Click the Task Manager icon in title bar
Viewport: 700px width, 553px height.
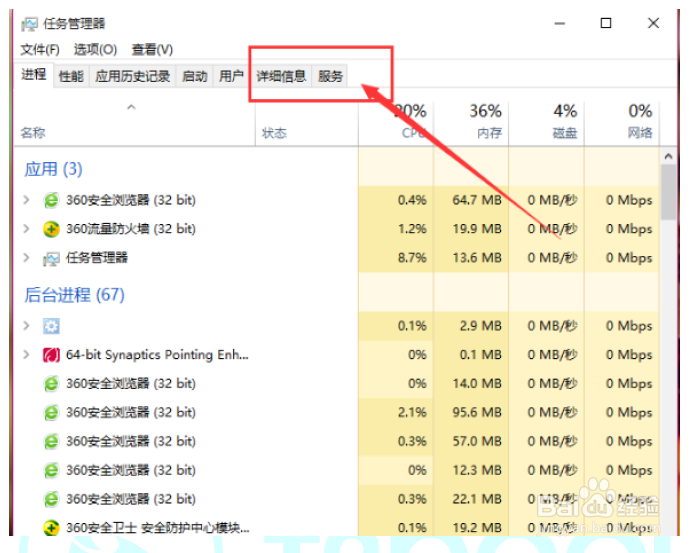pos(29,24)
